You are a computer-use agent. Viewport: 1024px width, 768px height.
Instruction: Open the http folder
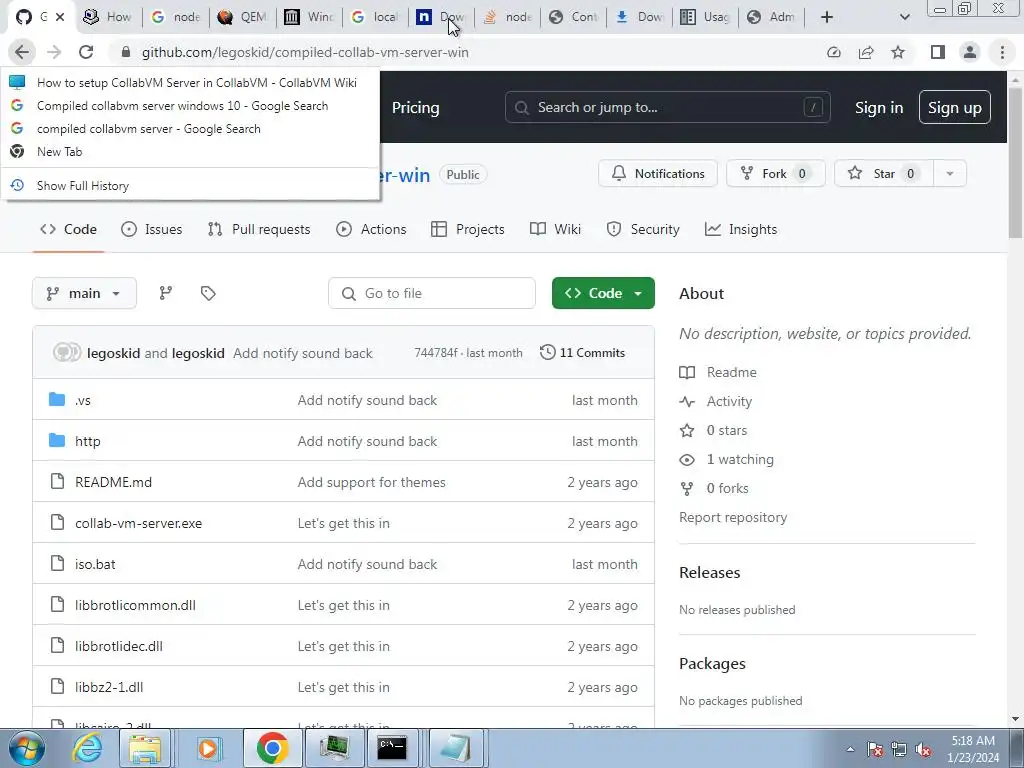(88, 441)
